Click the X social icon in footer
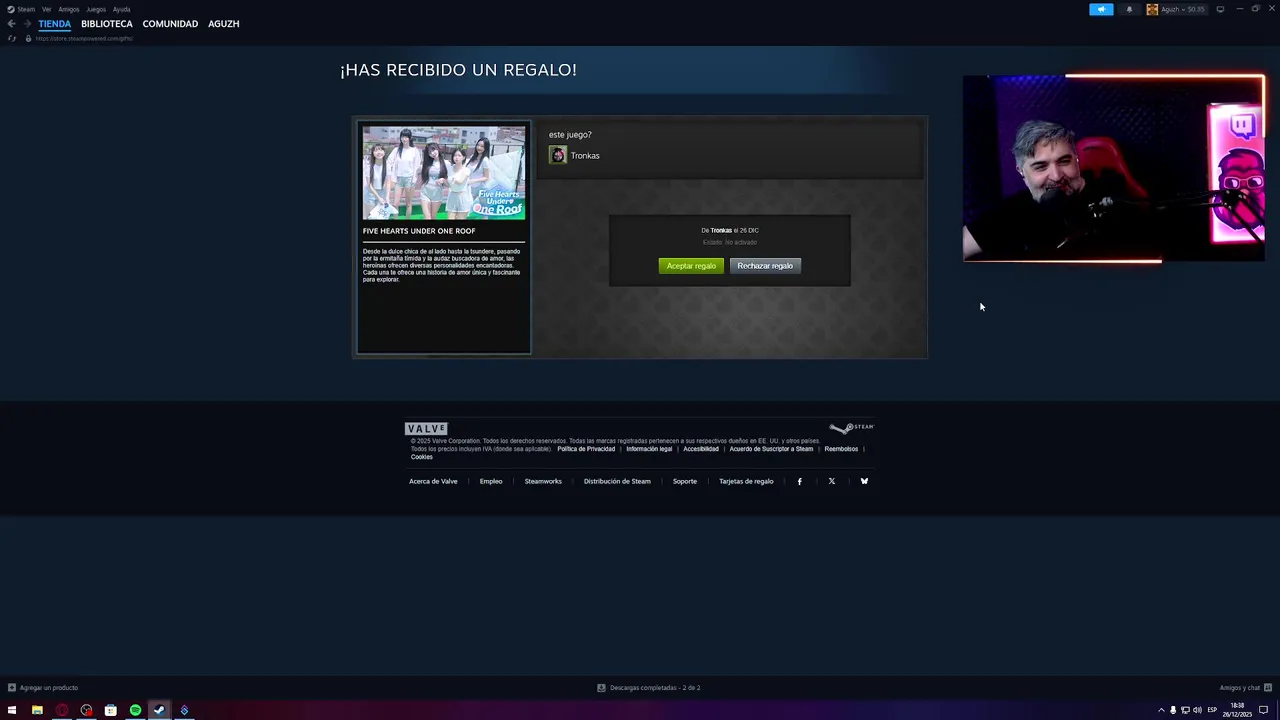 click(x=831, y=481)
